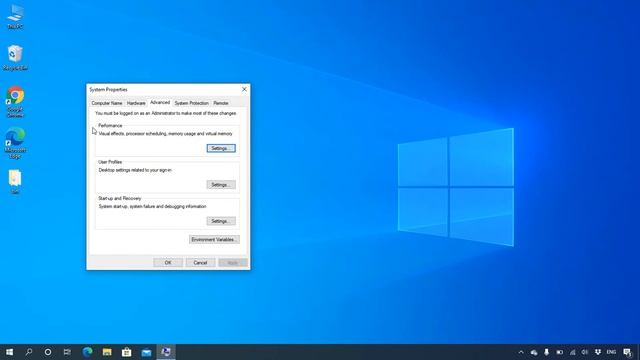The image size is (640, 360).
Task: Switch to System Protection tab
Action: click(x=191, y=103)
